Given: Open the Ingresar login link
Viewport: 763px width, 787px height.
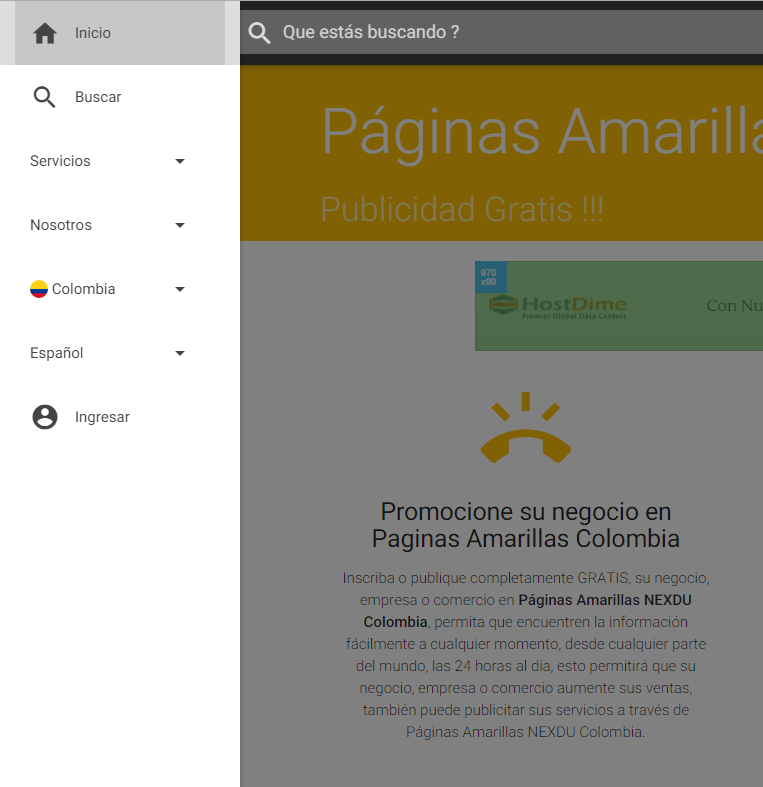Looking at the screenshot, I should click(102, 417).
